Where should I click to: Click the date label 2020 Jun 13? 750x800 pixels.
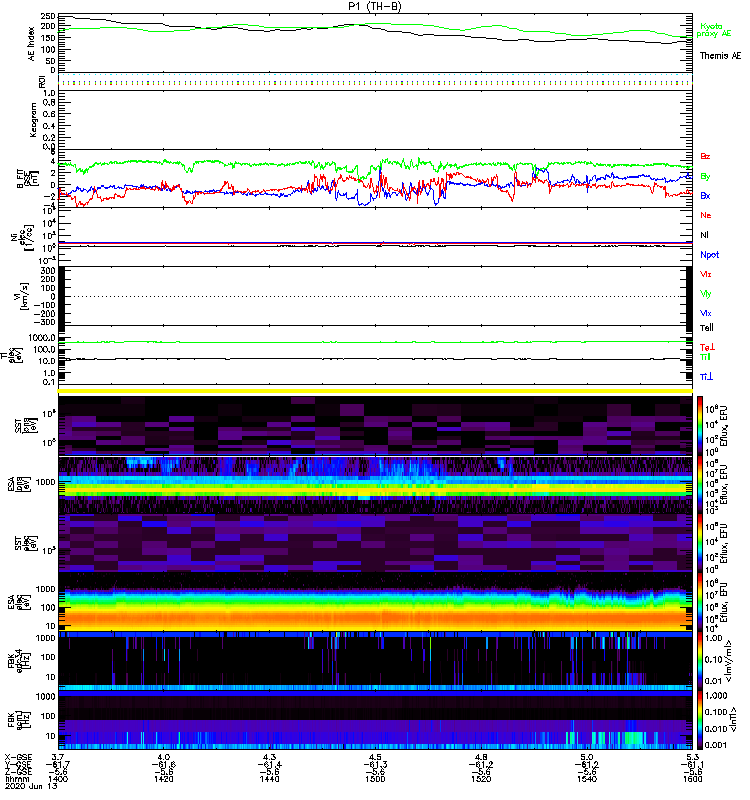coord(31,786)
